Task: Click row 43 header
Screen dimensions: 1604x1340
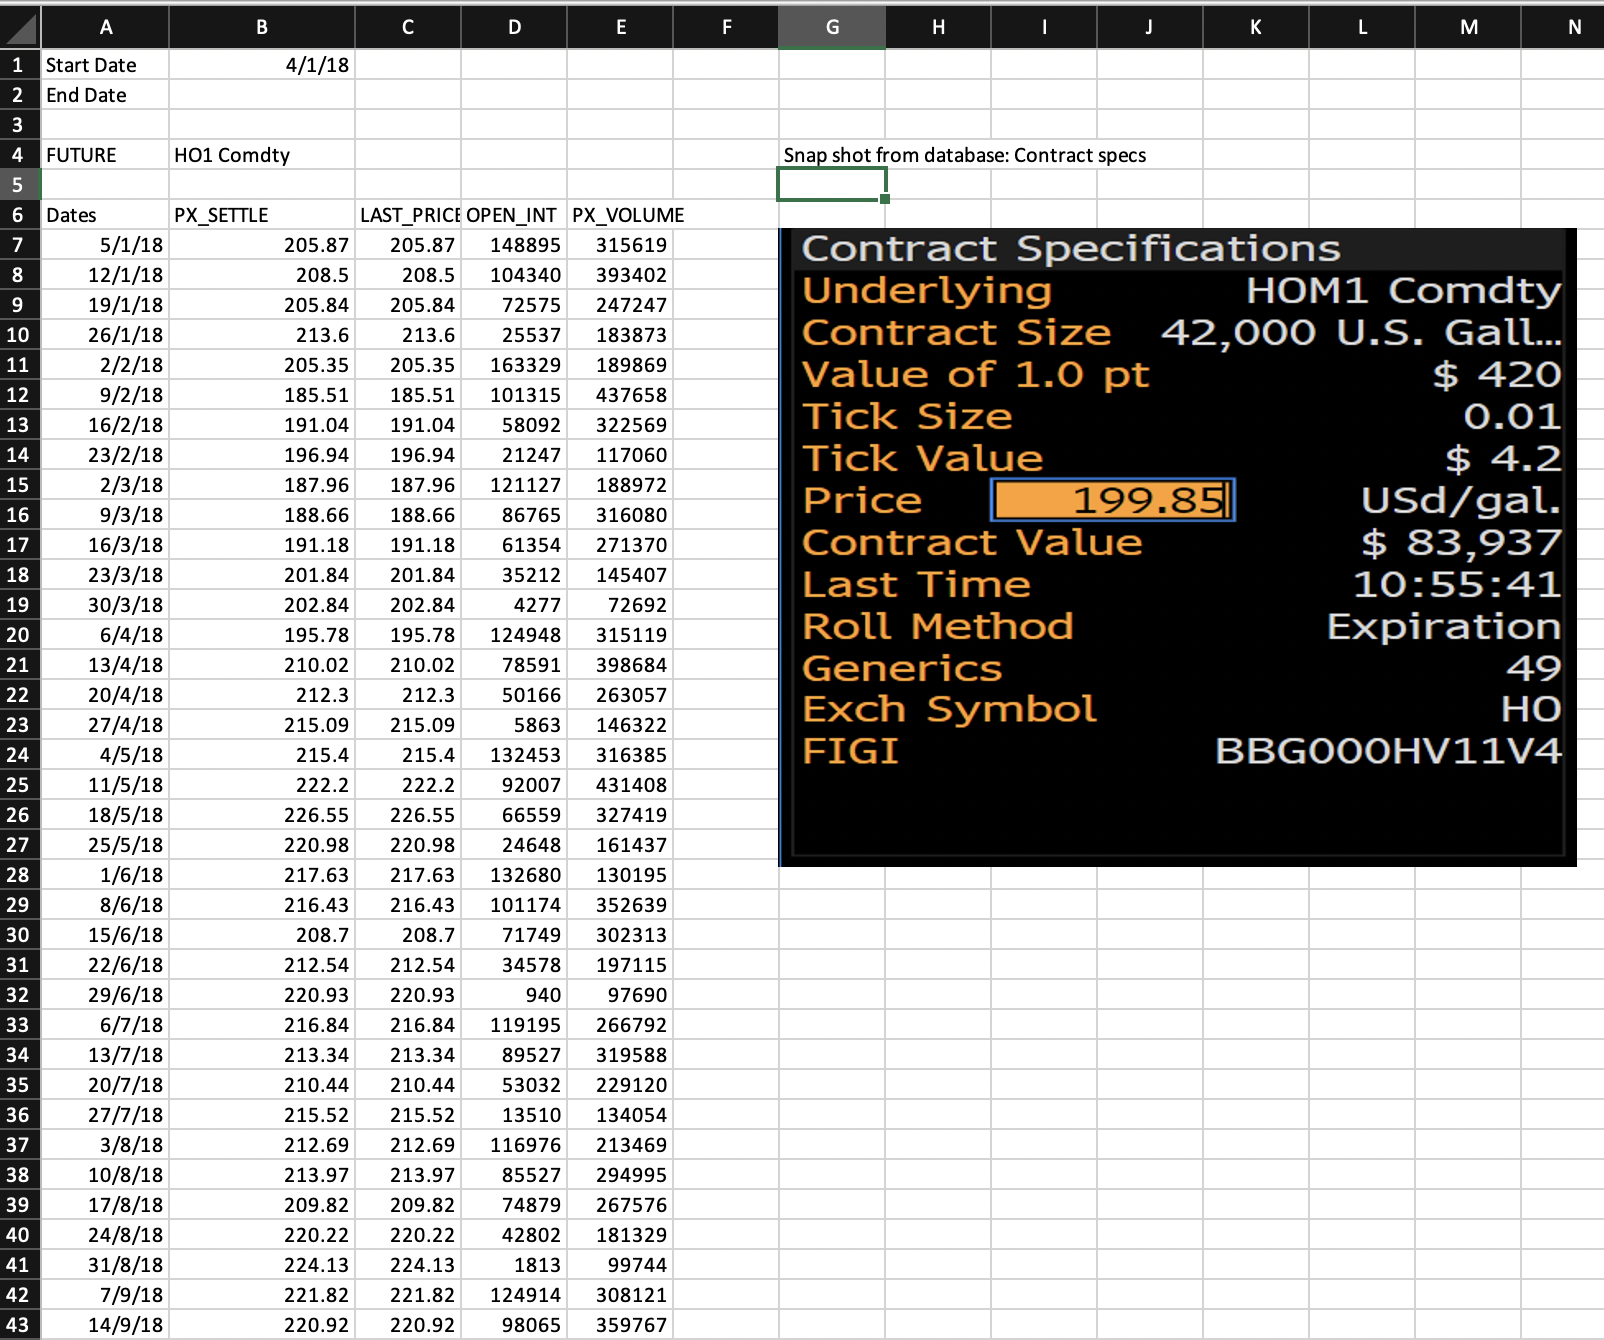Action: [19, 1325]
